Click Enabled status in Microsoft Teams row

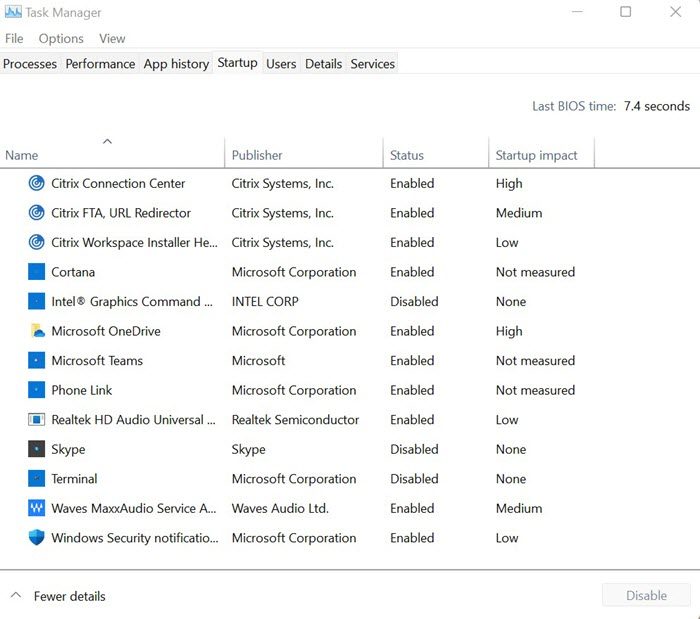pos(412,361)
